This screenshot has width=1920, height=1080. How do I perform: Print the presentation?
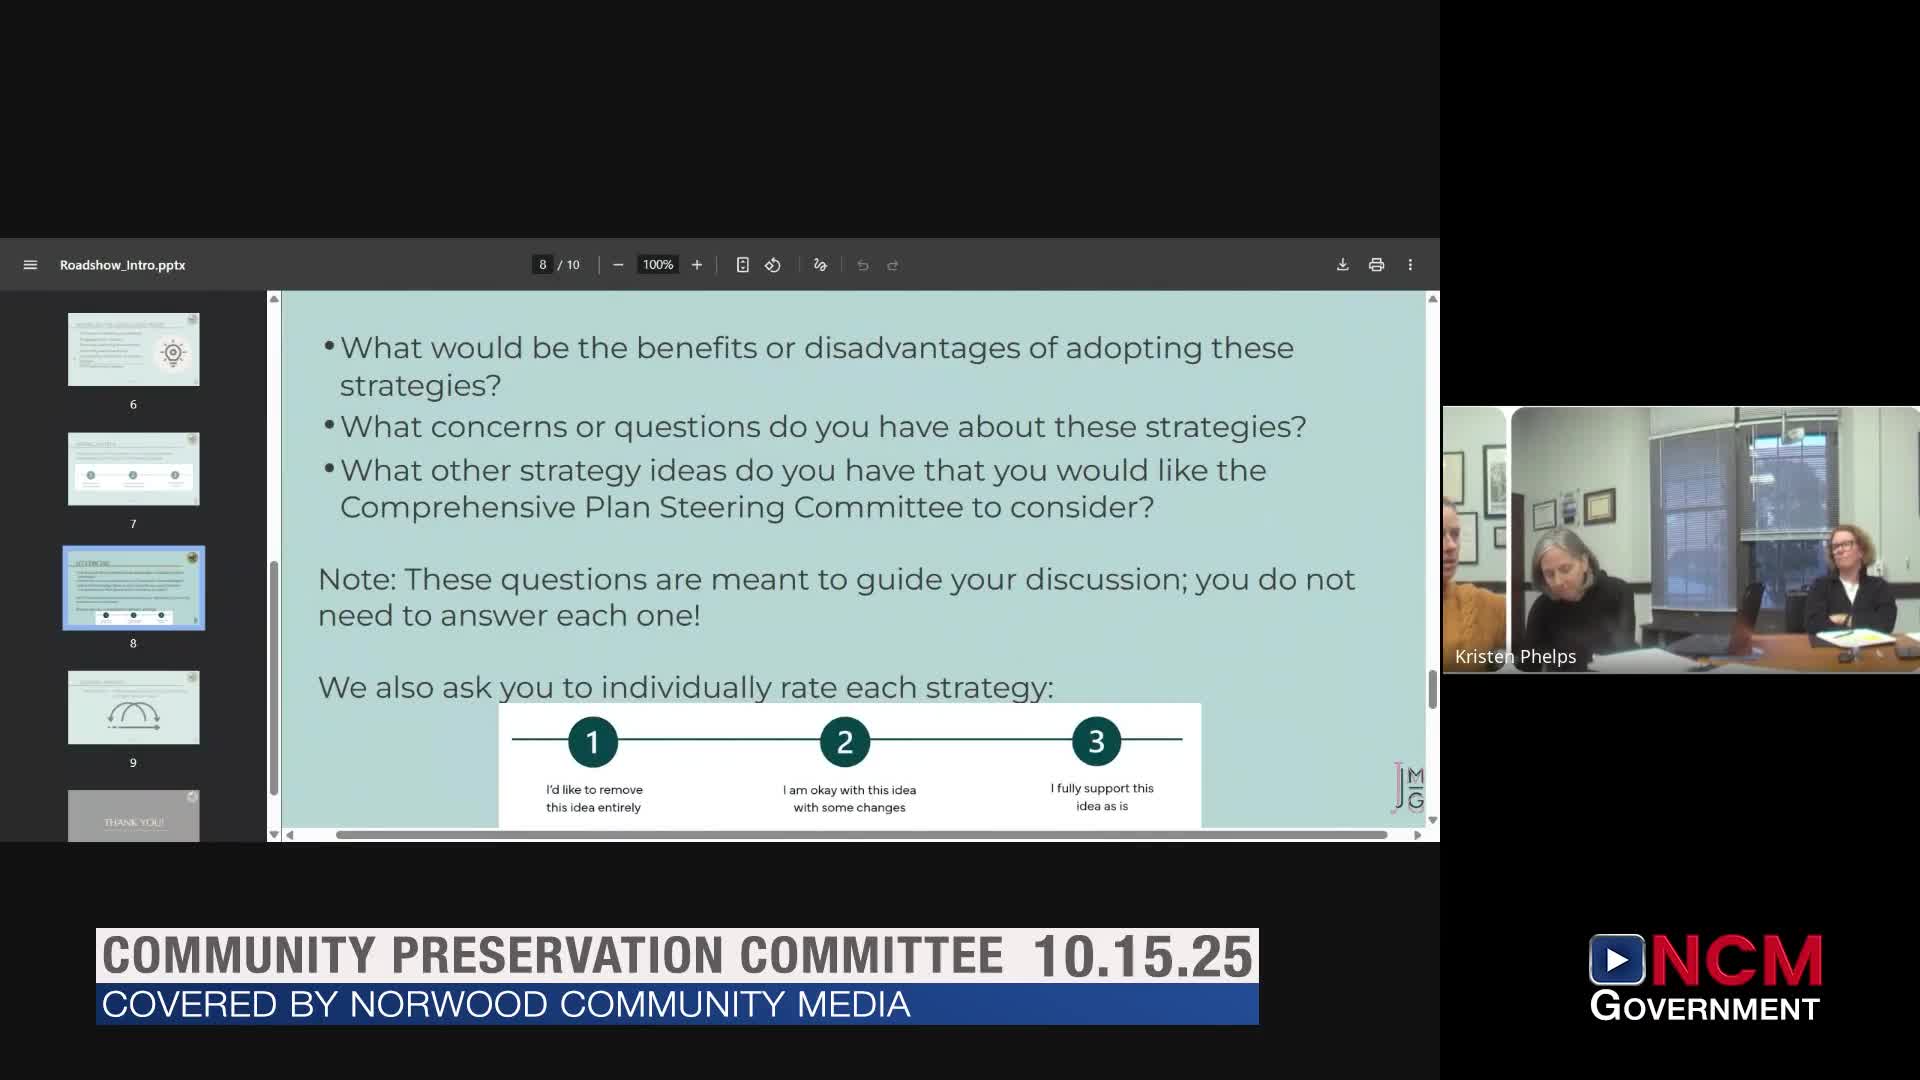pyautogui.click(x=1376, y=264)
